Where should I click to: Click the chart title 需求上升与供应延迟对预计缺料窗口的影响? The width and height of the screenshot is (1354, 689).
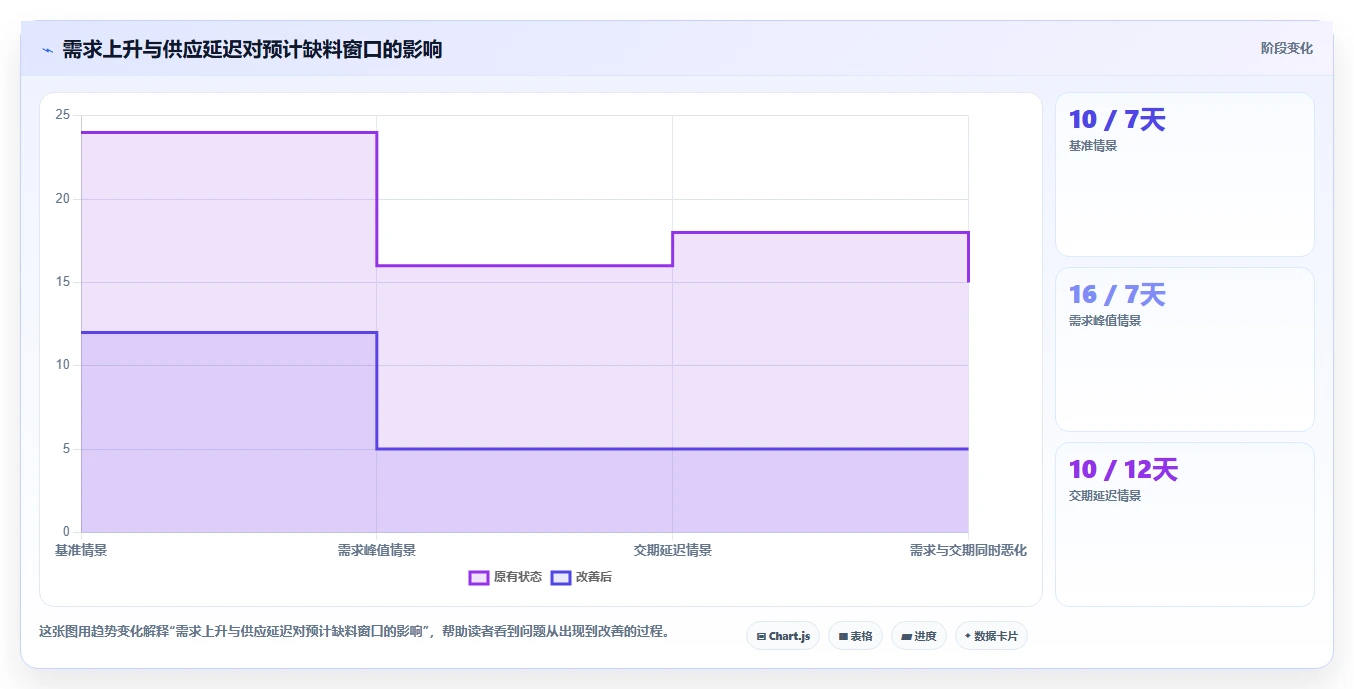coord(252,49)
